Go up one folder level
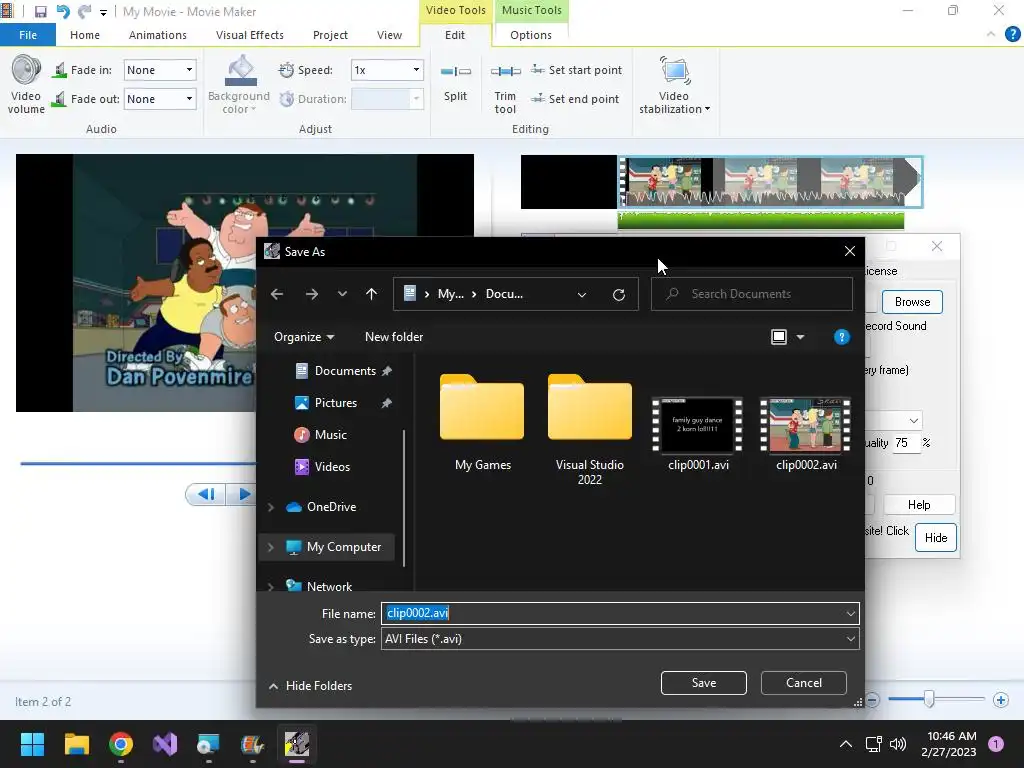The image size is (1024, 768). click(x=372, y=294)
